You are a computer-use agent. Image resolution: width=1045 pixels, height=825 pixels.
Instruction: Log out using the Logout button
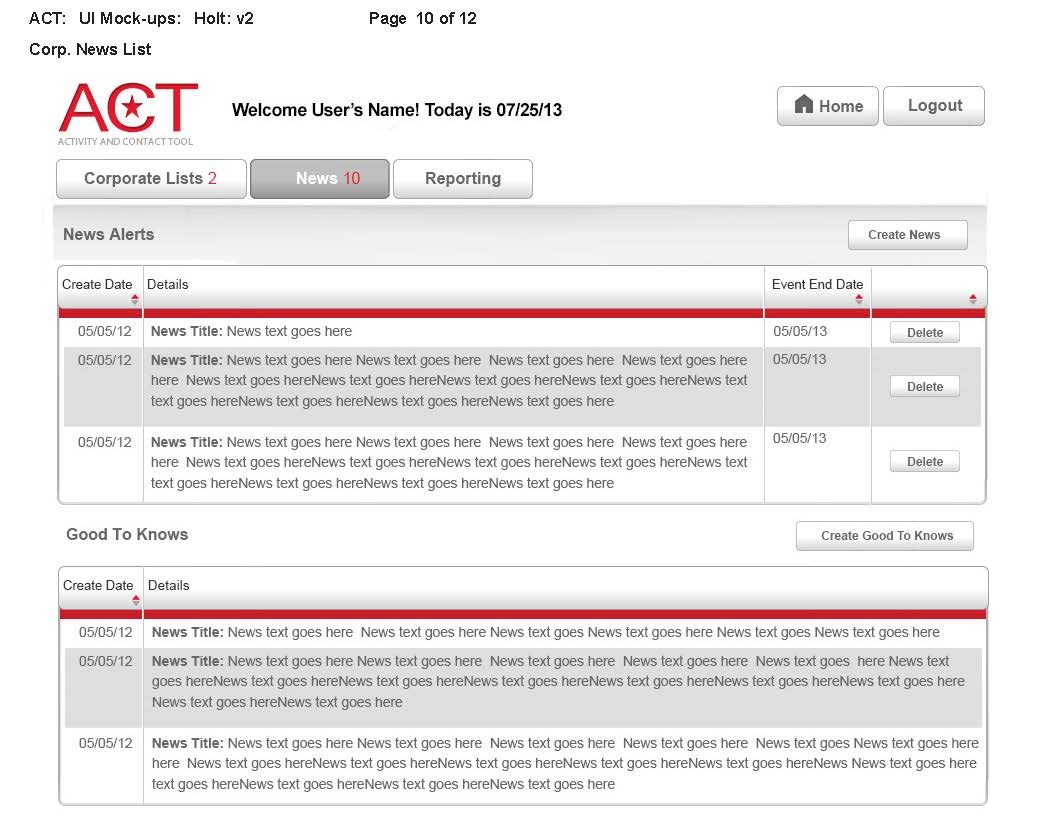point(934,106)
